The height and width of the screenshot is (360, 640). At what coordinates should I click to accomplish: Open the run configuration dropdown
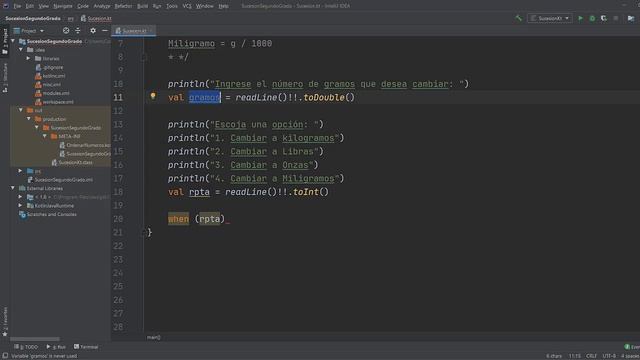pyautogui.click(x=549, y=18)
